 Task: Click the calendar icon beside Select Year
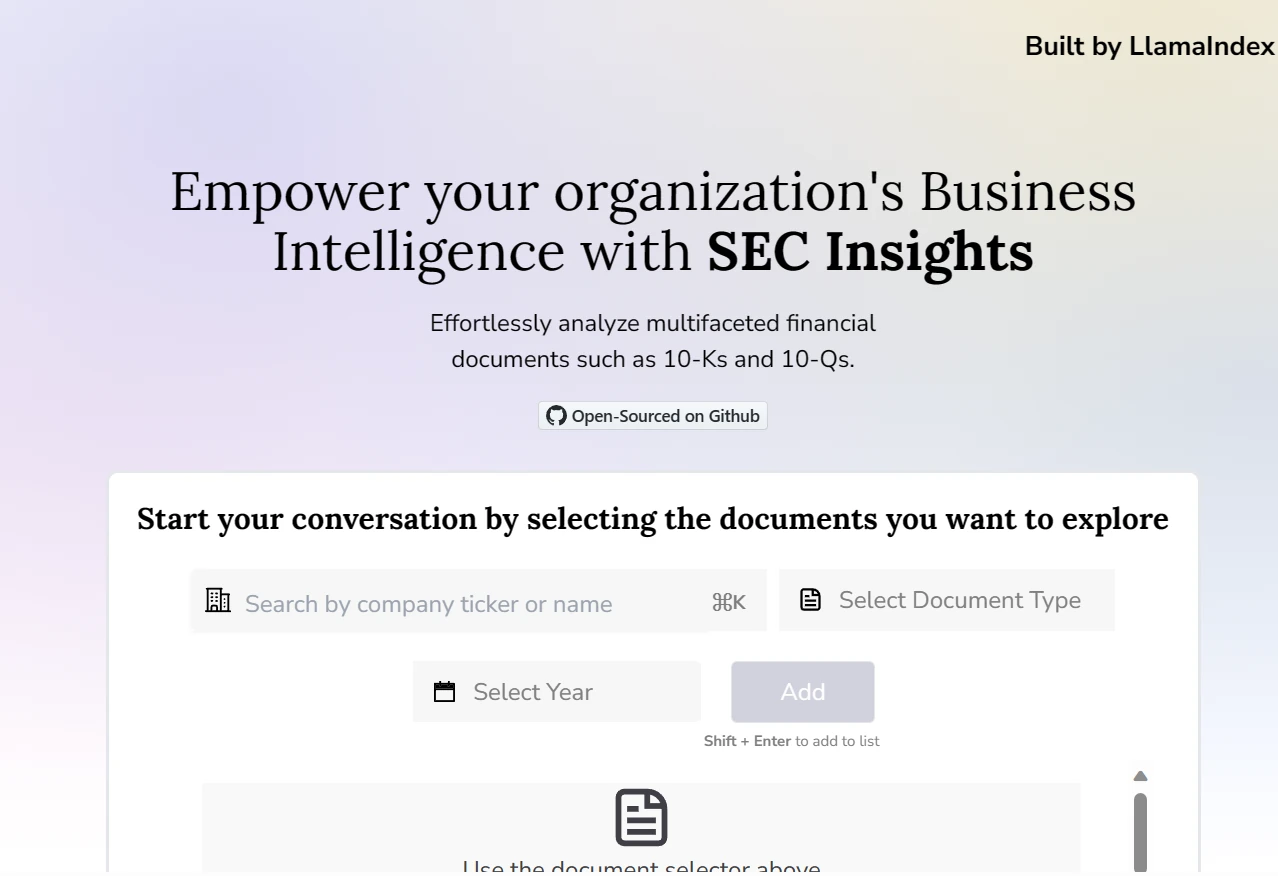(444, 692)
